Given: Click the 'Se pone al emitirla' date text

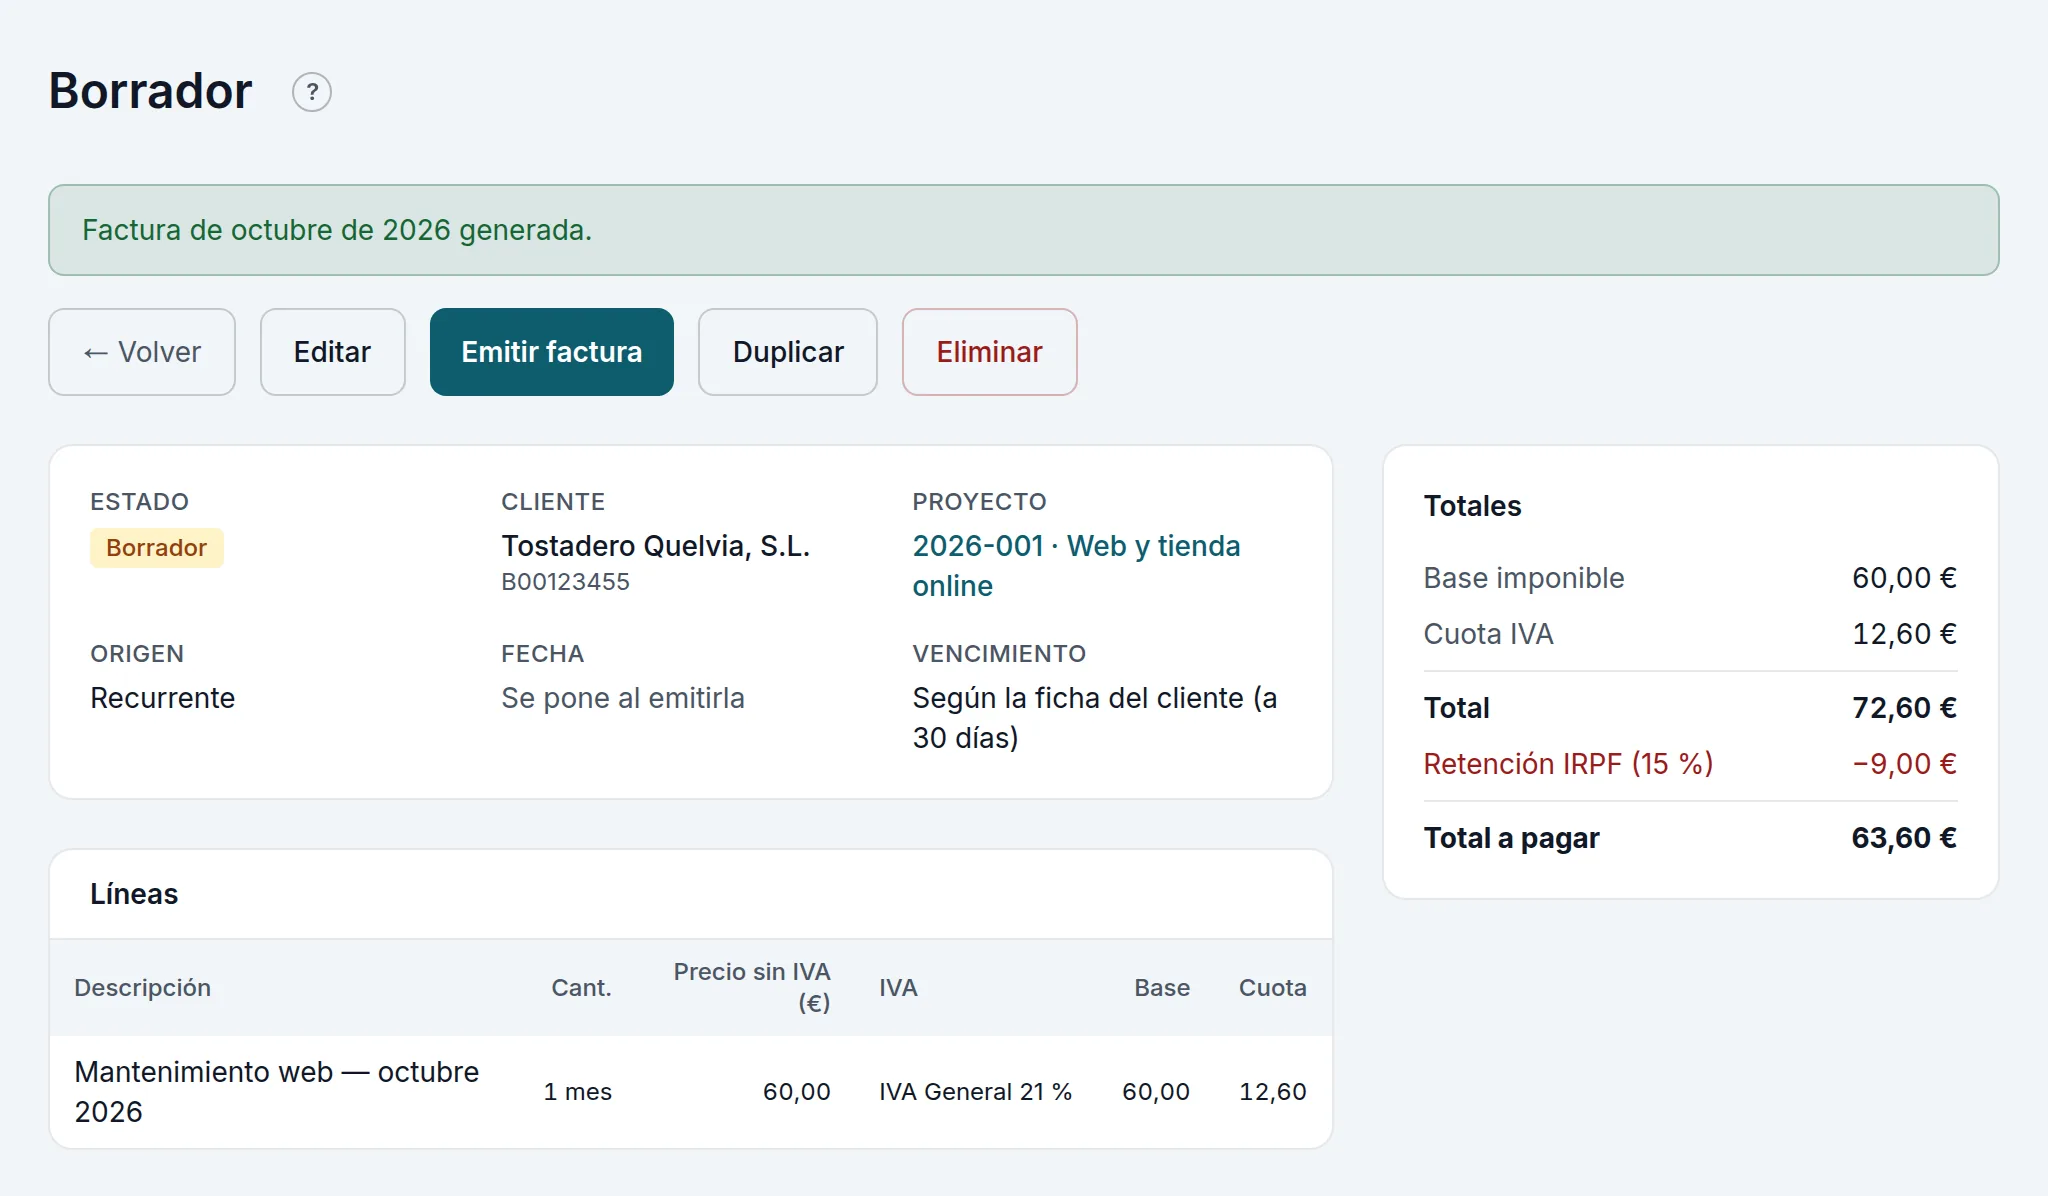Looking at the screenshot, I should pos(623,698).
